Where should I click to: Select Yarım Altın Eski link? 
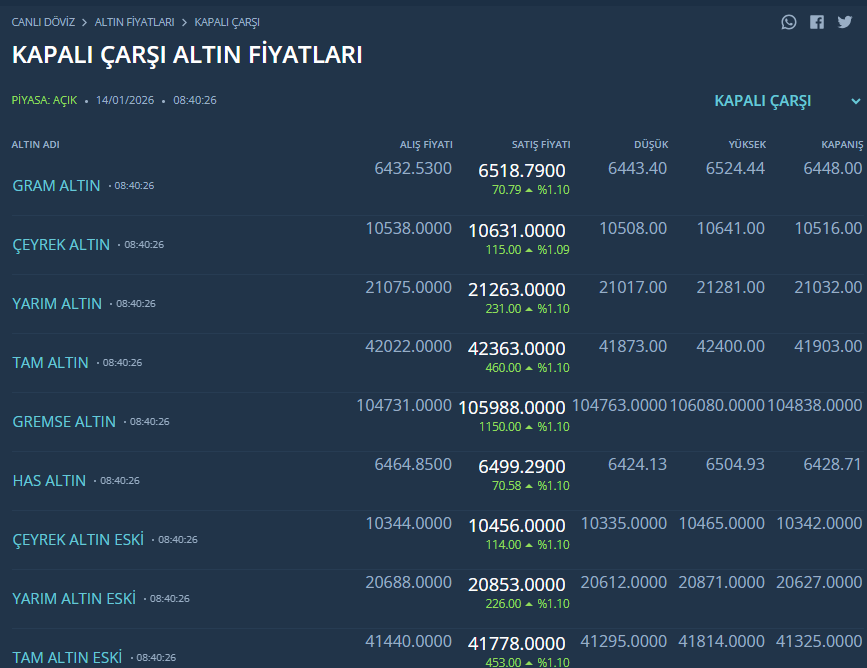(74, 599)
